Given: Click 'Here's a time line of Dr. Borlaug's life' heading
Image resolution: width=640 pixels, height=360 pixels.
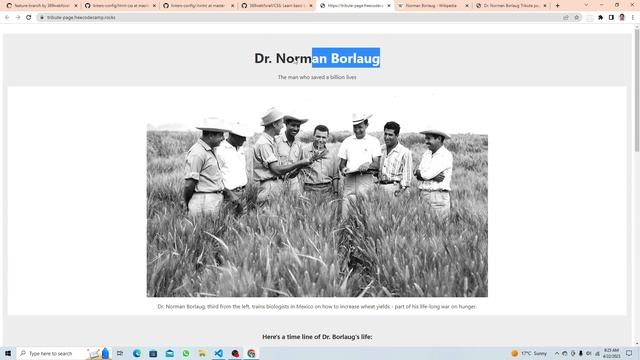Looking at the screenshot, I should pyautogui.click(x=317, y=337).
